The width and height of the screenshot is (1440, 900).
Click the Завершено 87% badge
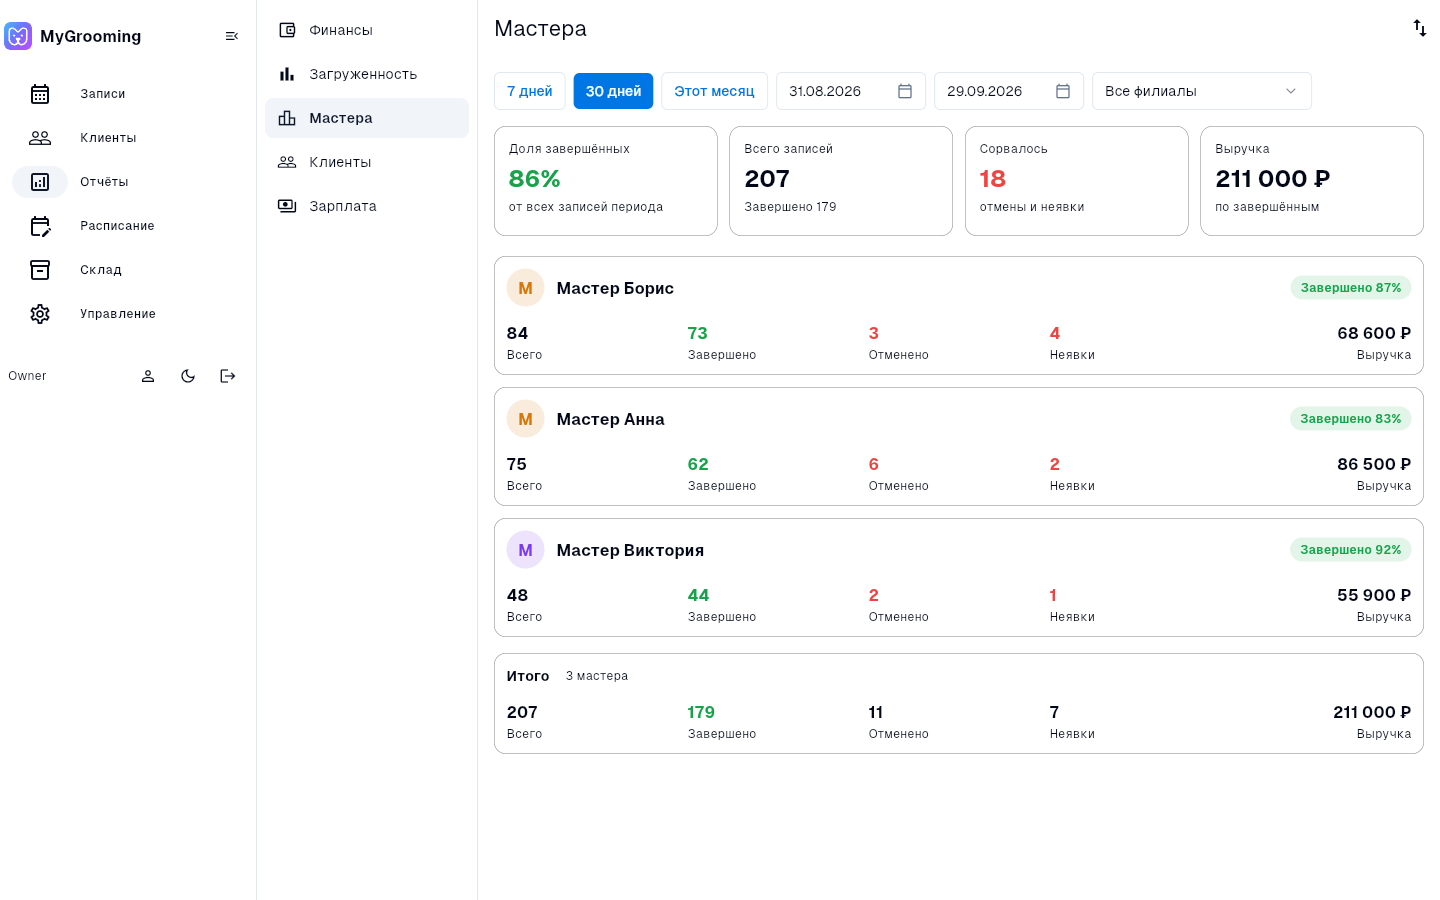pyautogui.click(x=1351, y=288)
